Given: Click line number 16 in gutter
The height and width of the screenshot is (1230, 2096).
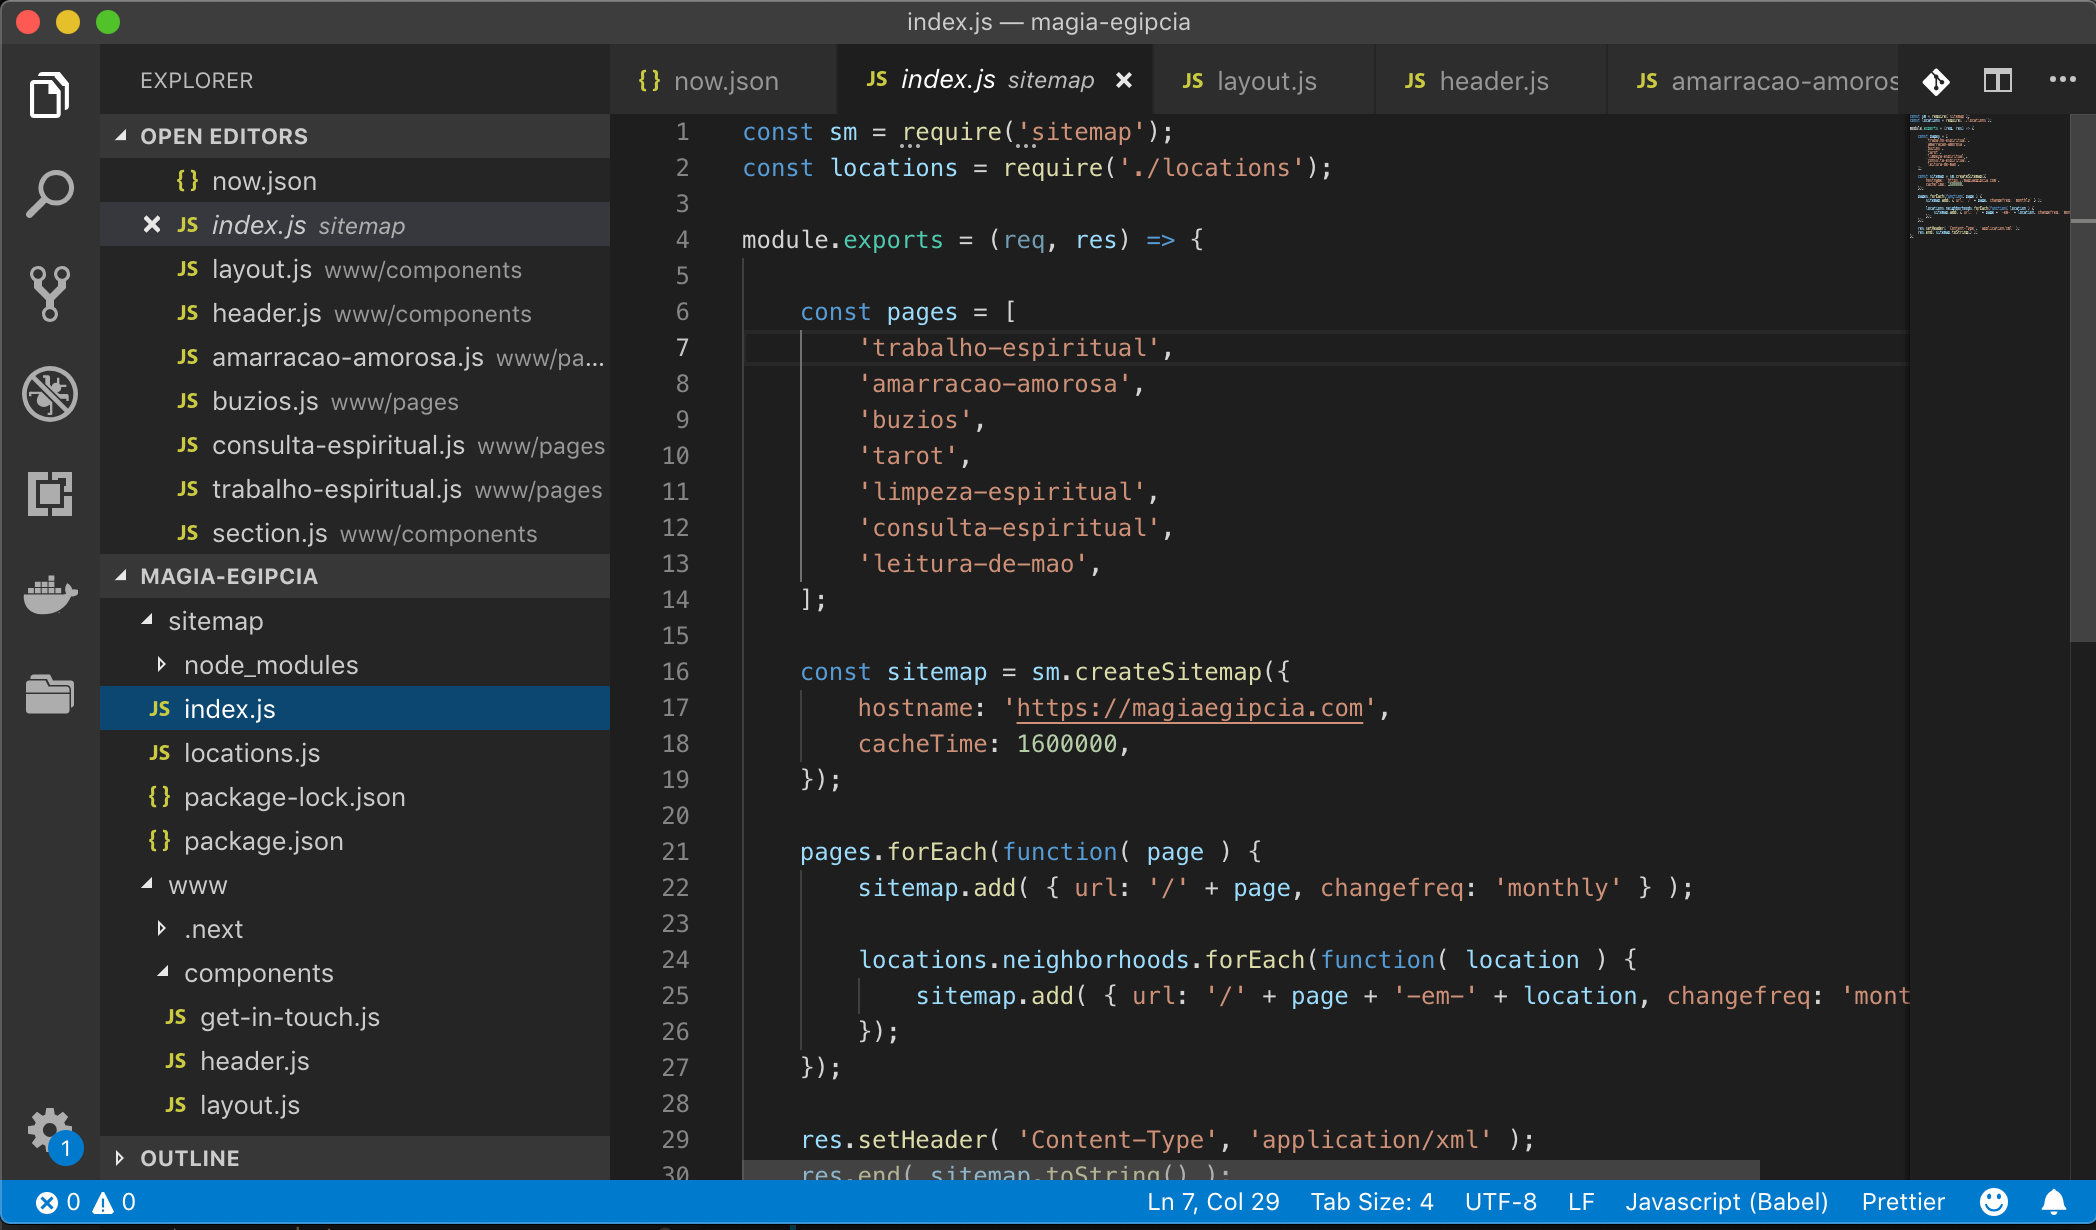Looking at the screenshot, I should point(675,672).
